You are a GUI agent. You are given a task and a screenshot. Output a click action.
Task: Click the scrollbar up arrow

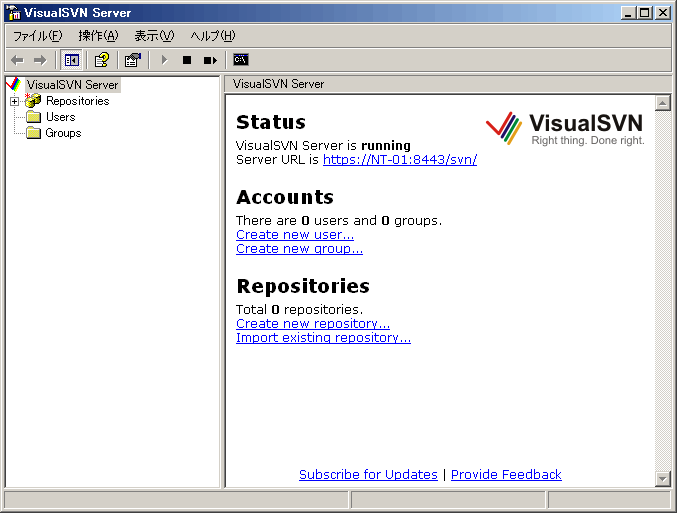[x=662, y=103]
